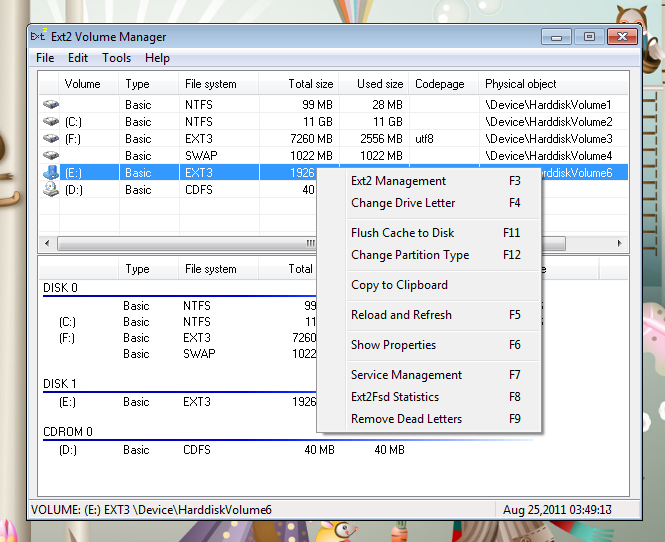The width and height of the screenshot is (665, 542).
Task: Click the blue drive icon next to (E:)
Action: click(x=51, y=173)
